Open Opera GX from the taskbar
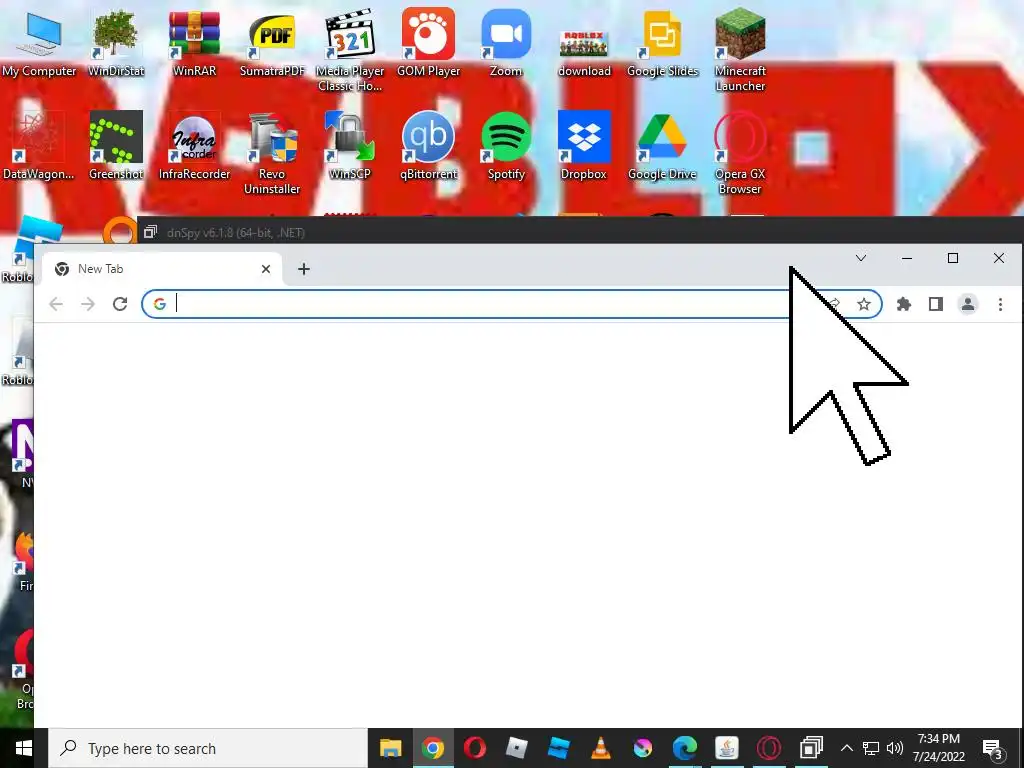The height and width of the screenshot is (768, 1024). pyautogui.click(x=769, y=748)
